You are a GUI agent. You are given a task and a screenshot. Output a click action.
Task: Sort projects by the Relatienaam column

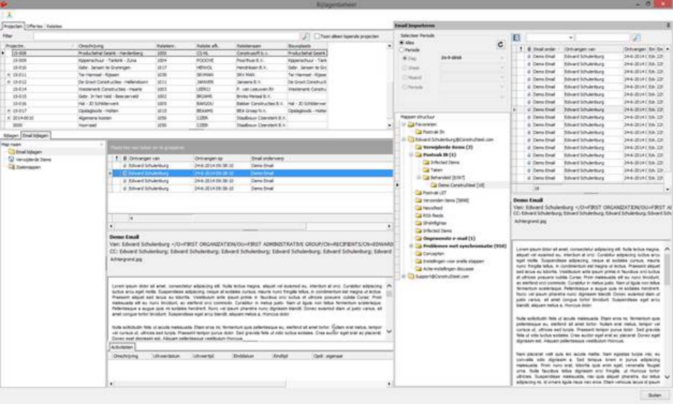coord(261,46)
